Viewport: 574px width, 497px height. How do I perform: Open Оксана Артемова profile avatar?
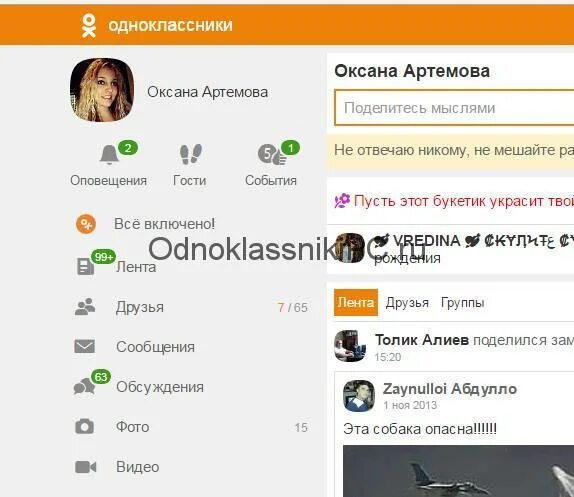[x=102, y=90]
